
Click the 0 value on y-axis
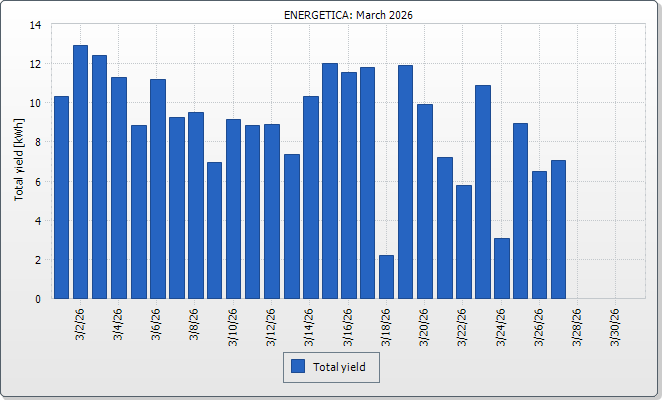tap(38, 298)
